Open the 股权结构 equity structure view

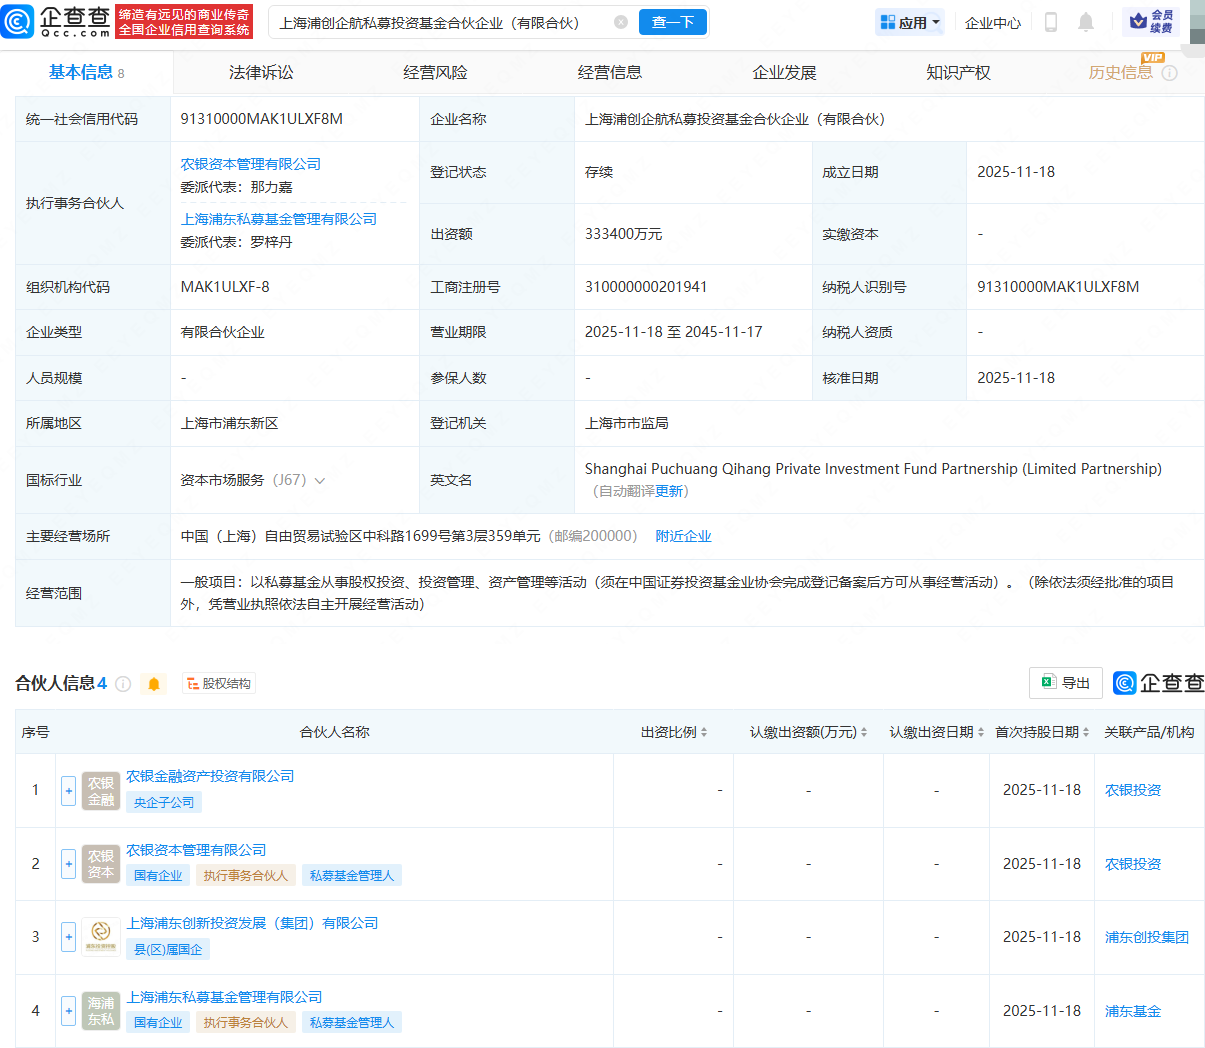219,684
